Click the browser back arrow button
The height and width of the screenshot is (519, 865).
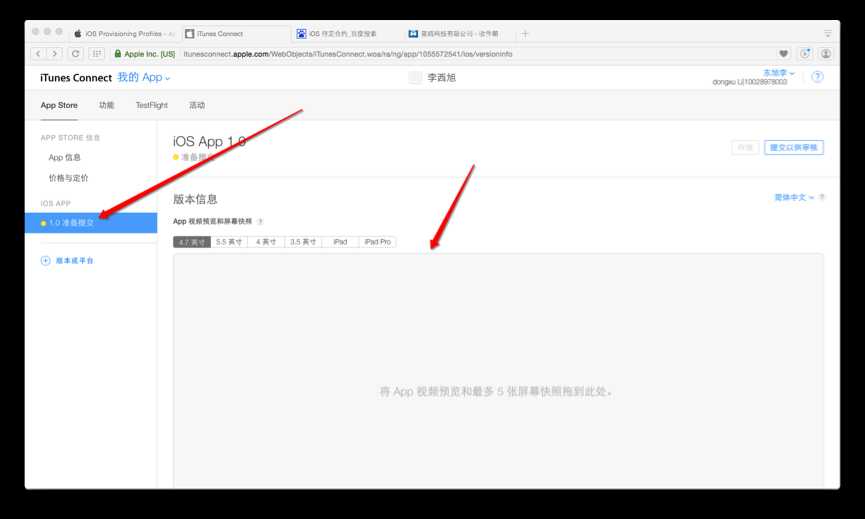(38, 53)
